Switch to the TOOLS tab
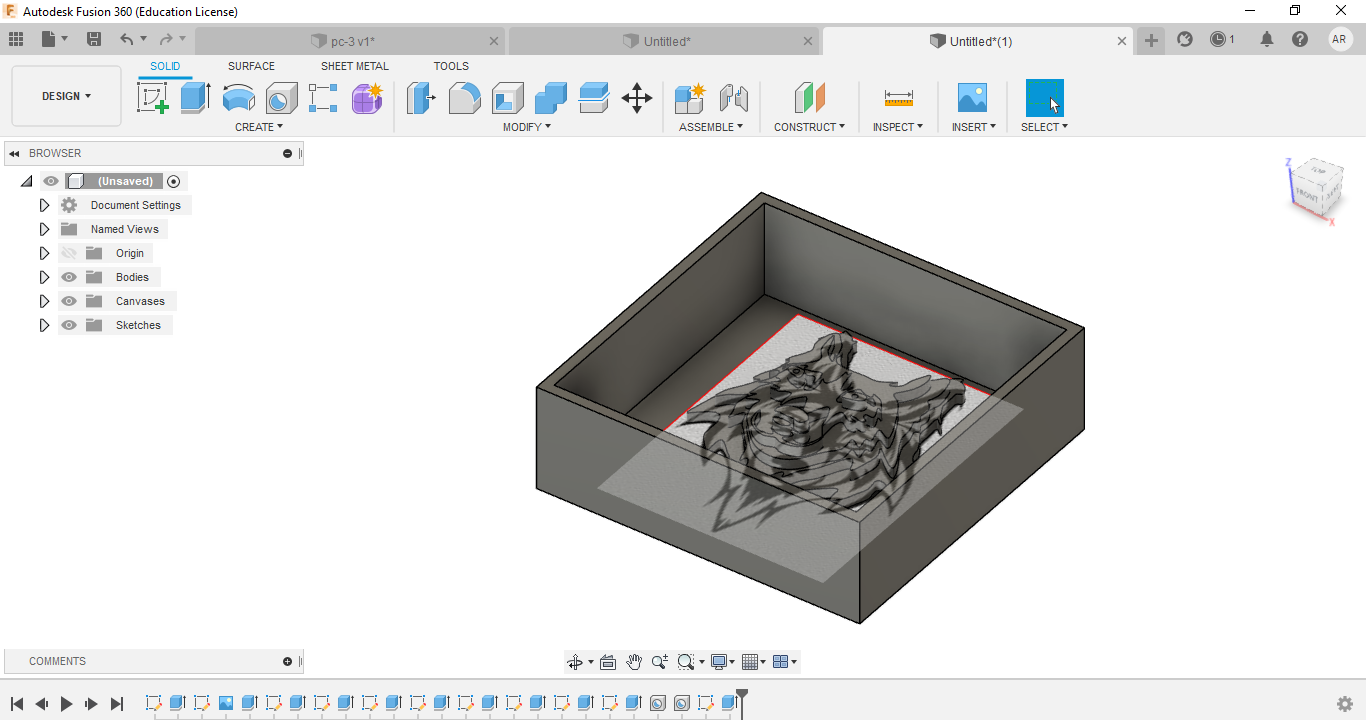The width and height of the screenshot is (1366, 720). (x=451, y=66)
